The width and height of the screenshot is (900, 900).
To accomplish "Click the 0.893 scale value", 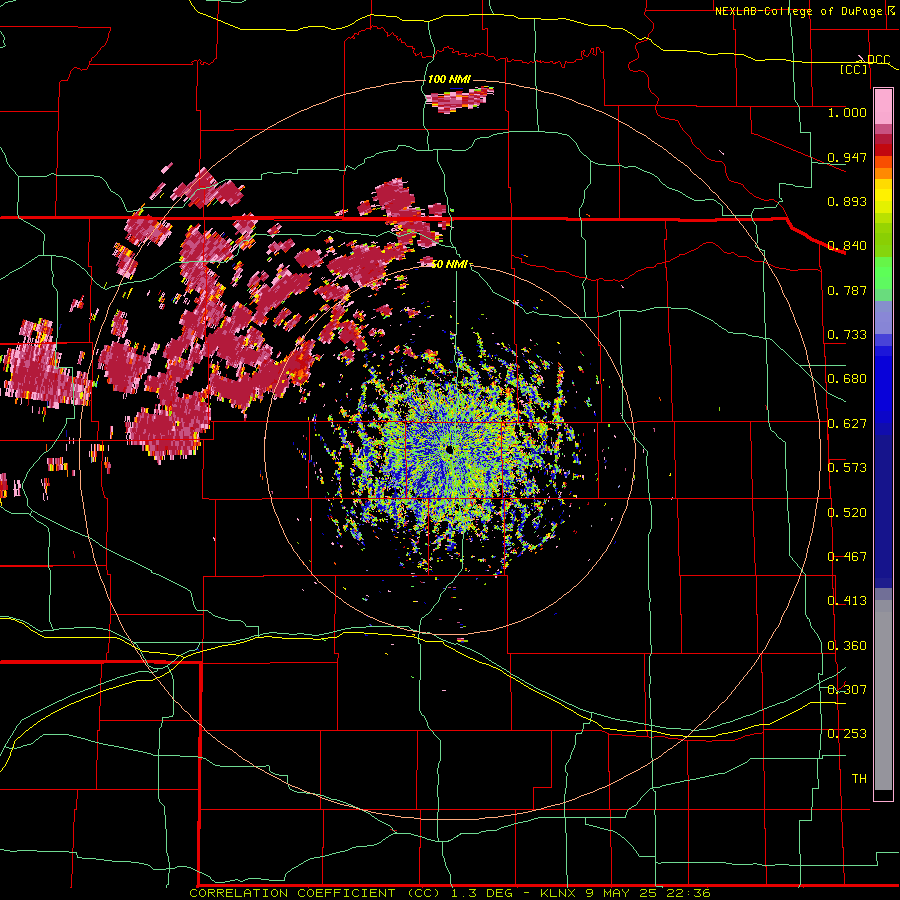I will (847, 201).
